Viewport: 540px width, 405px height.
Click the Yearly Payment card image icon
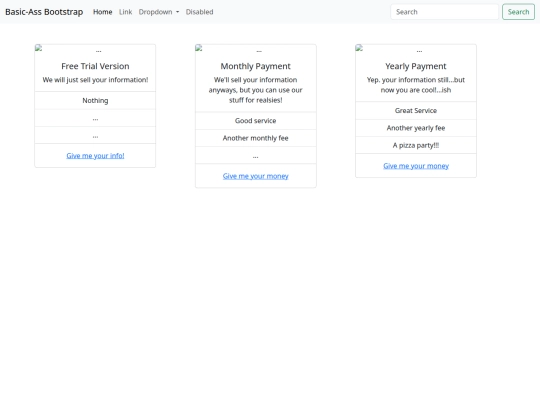click(x=359, y=48)
